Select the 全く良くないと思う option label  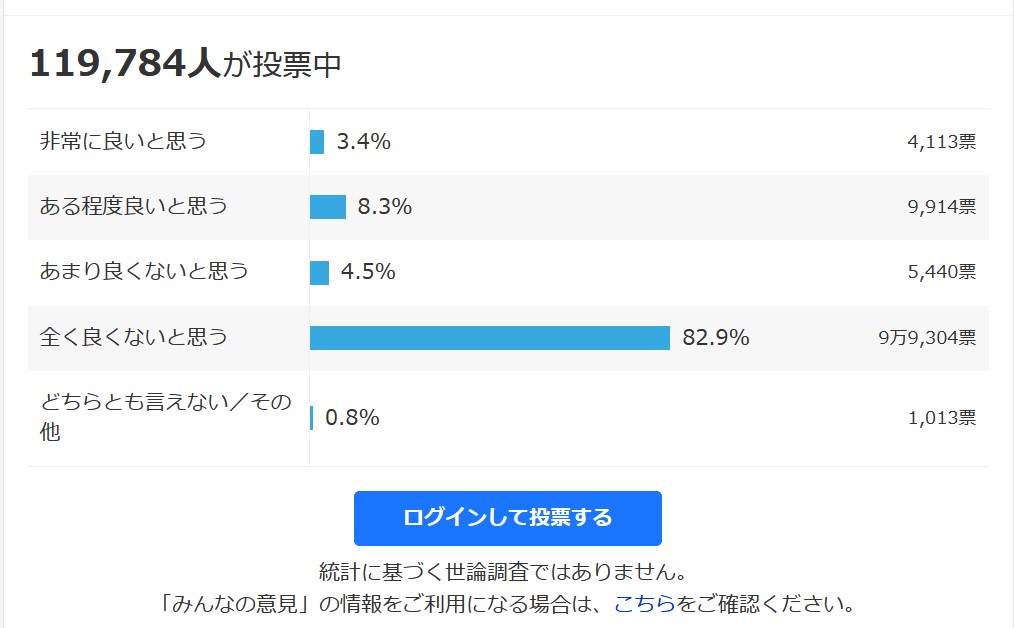tap(133, 337)
